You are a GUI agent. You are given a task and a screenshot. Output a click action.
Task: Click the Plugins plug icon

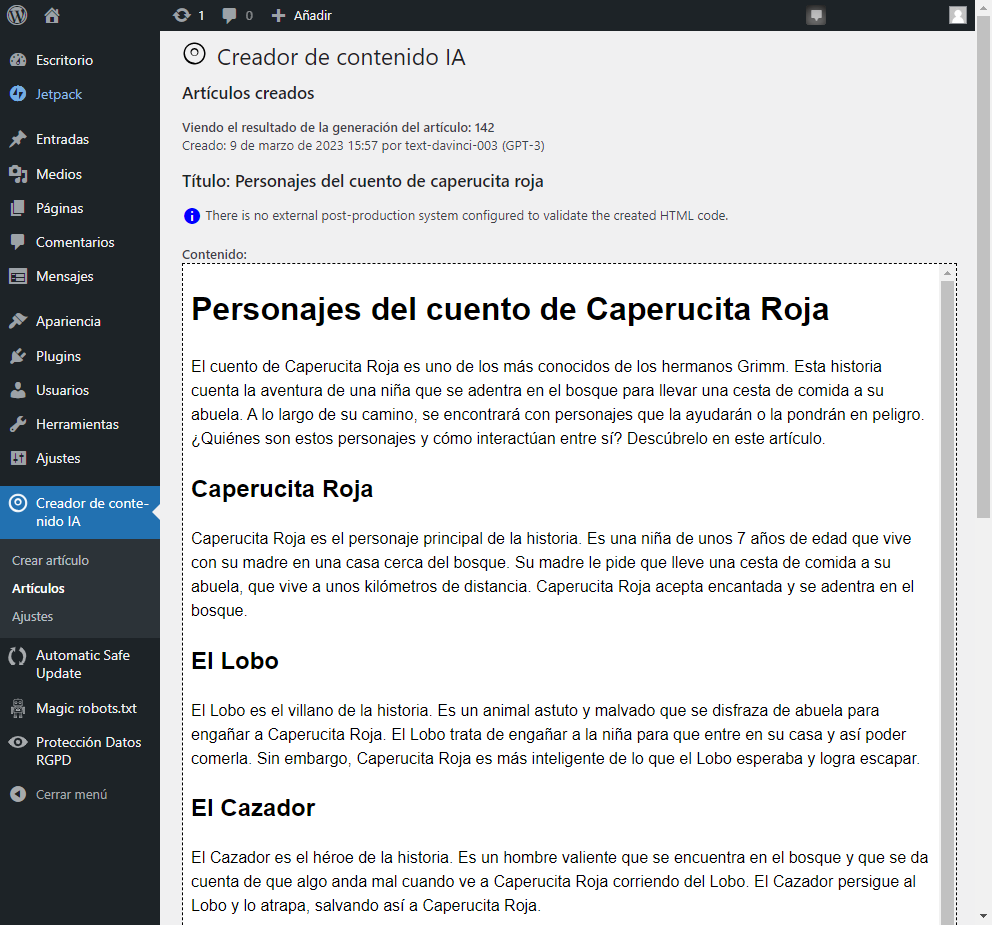[18, 356]
